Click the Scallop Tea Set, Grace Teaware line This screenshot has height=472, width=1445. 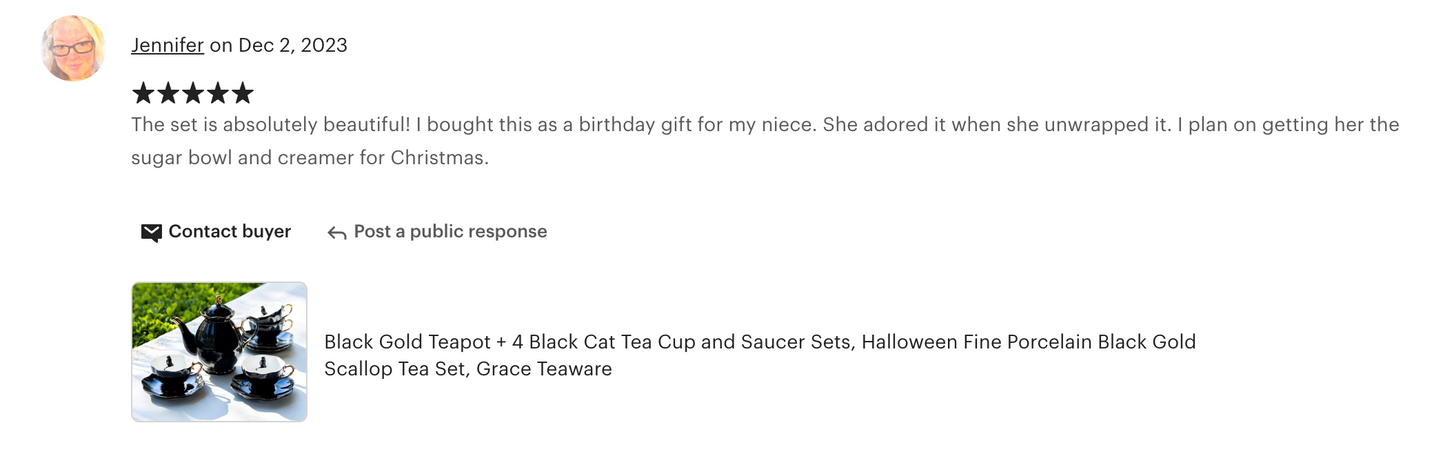click(468, 369)
